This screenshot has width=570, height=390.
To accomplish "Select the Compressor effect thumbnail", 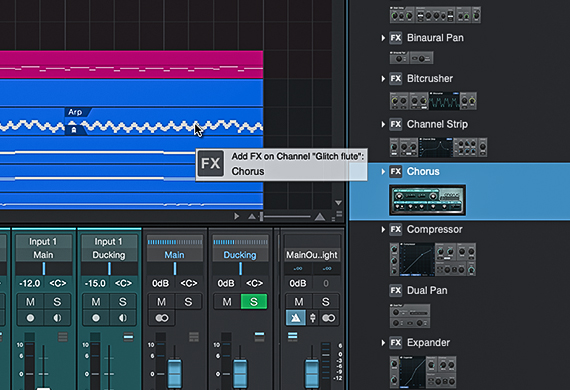I will pyautogui.click(x=433, y=260).
